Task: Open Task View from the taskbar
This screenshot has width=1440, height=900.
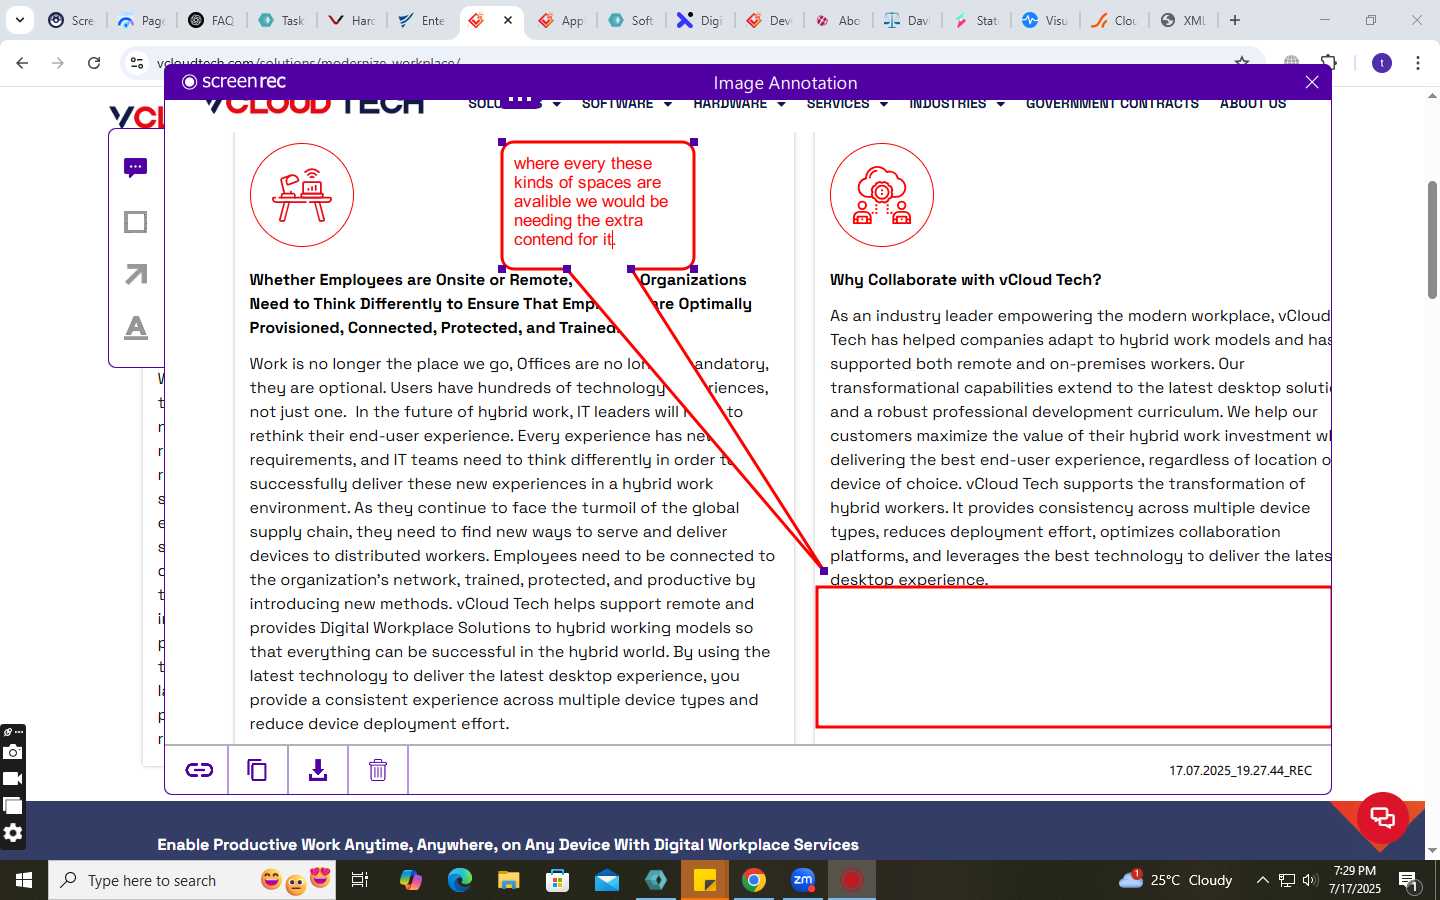Action: click(360, 880)
